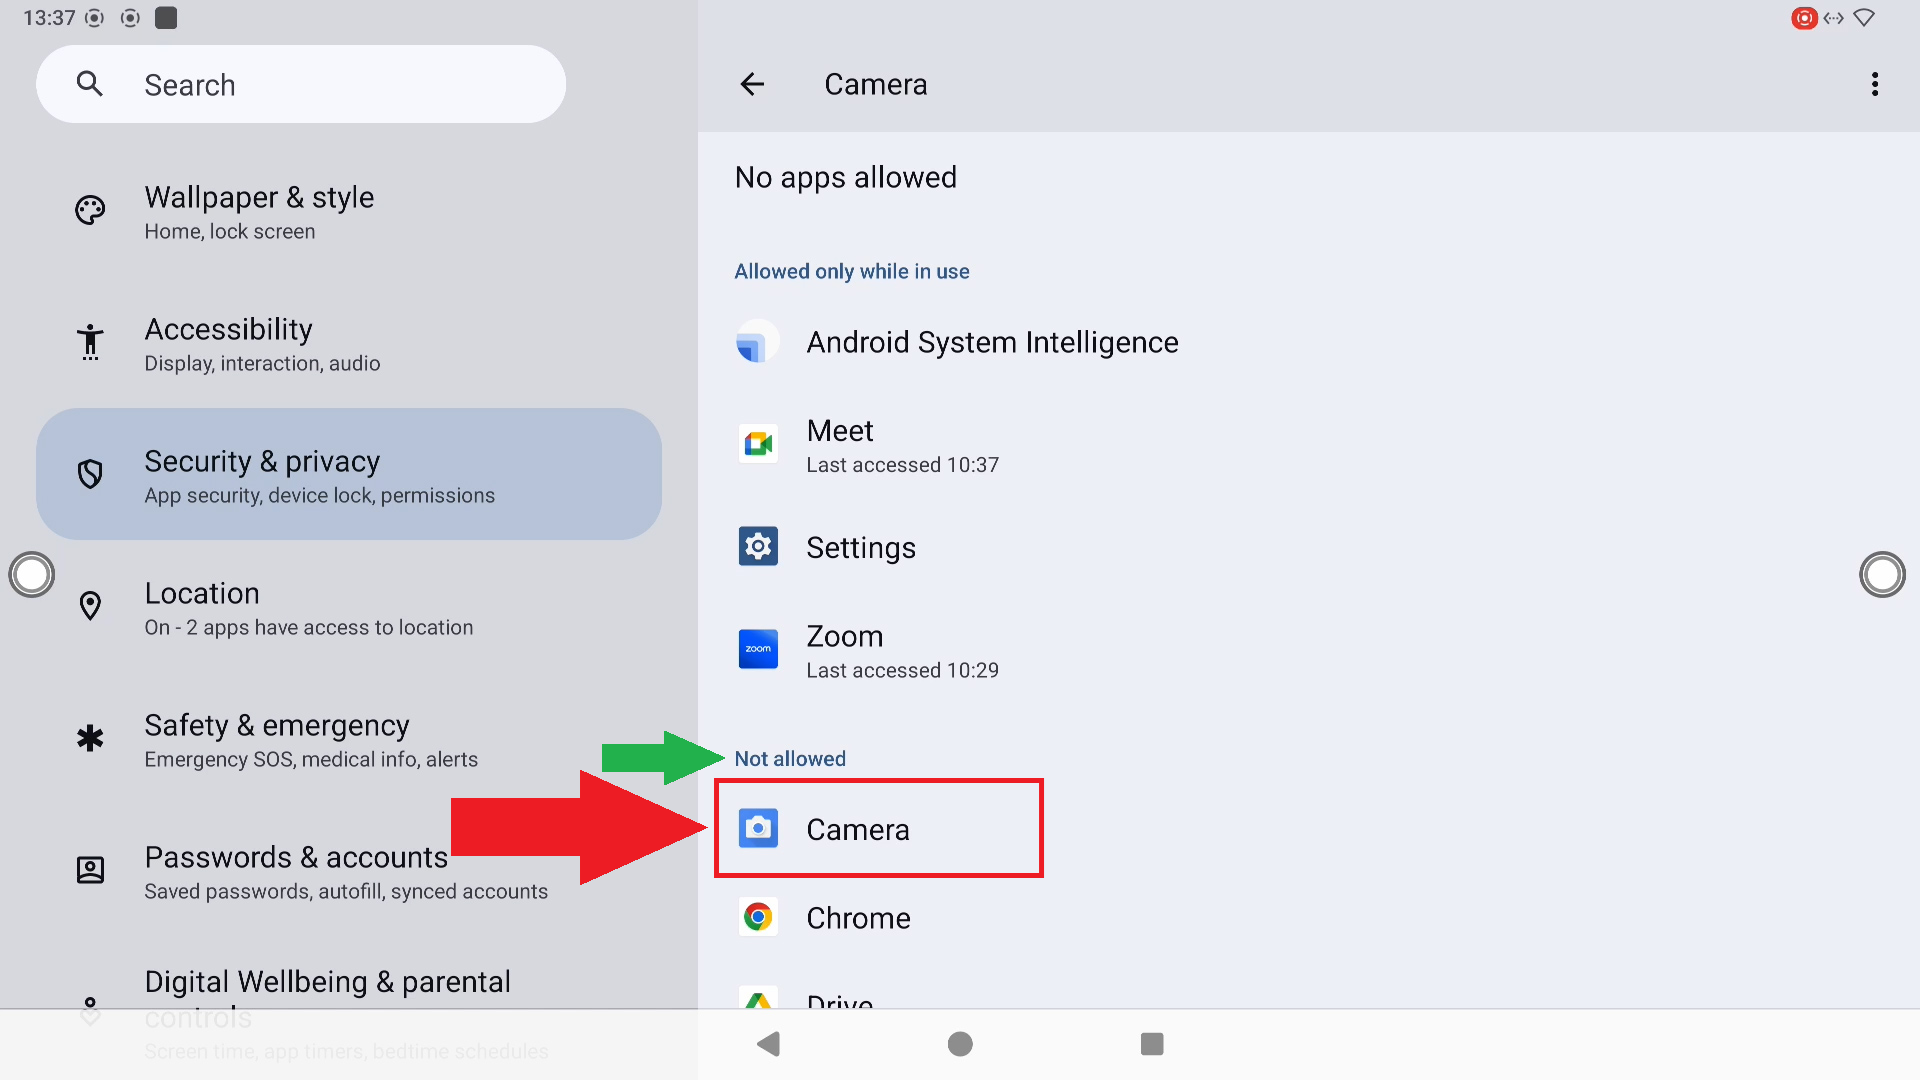
Task: Click the search magnifier icon
Action: (x=90, y=85)
